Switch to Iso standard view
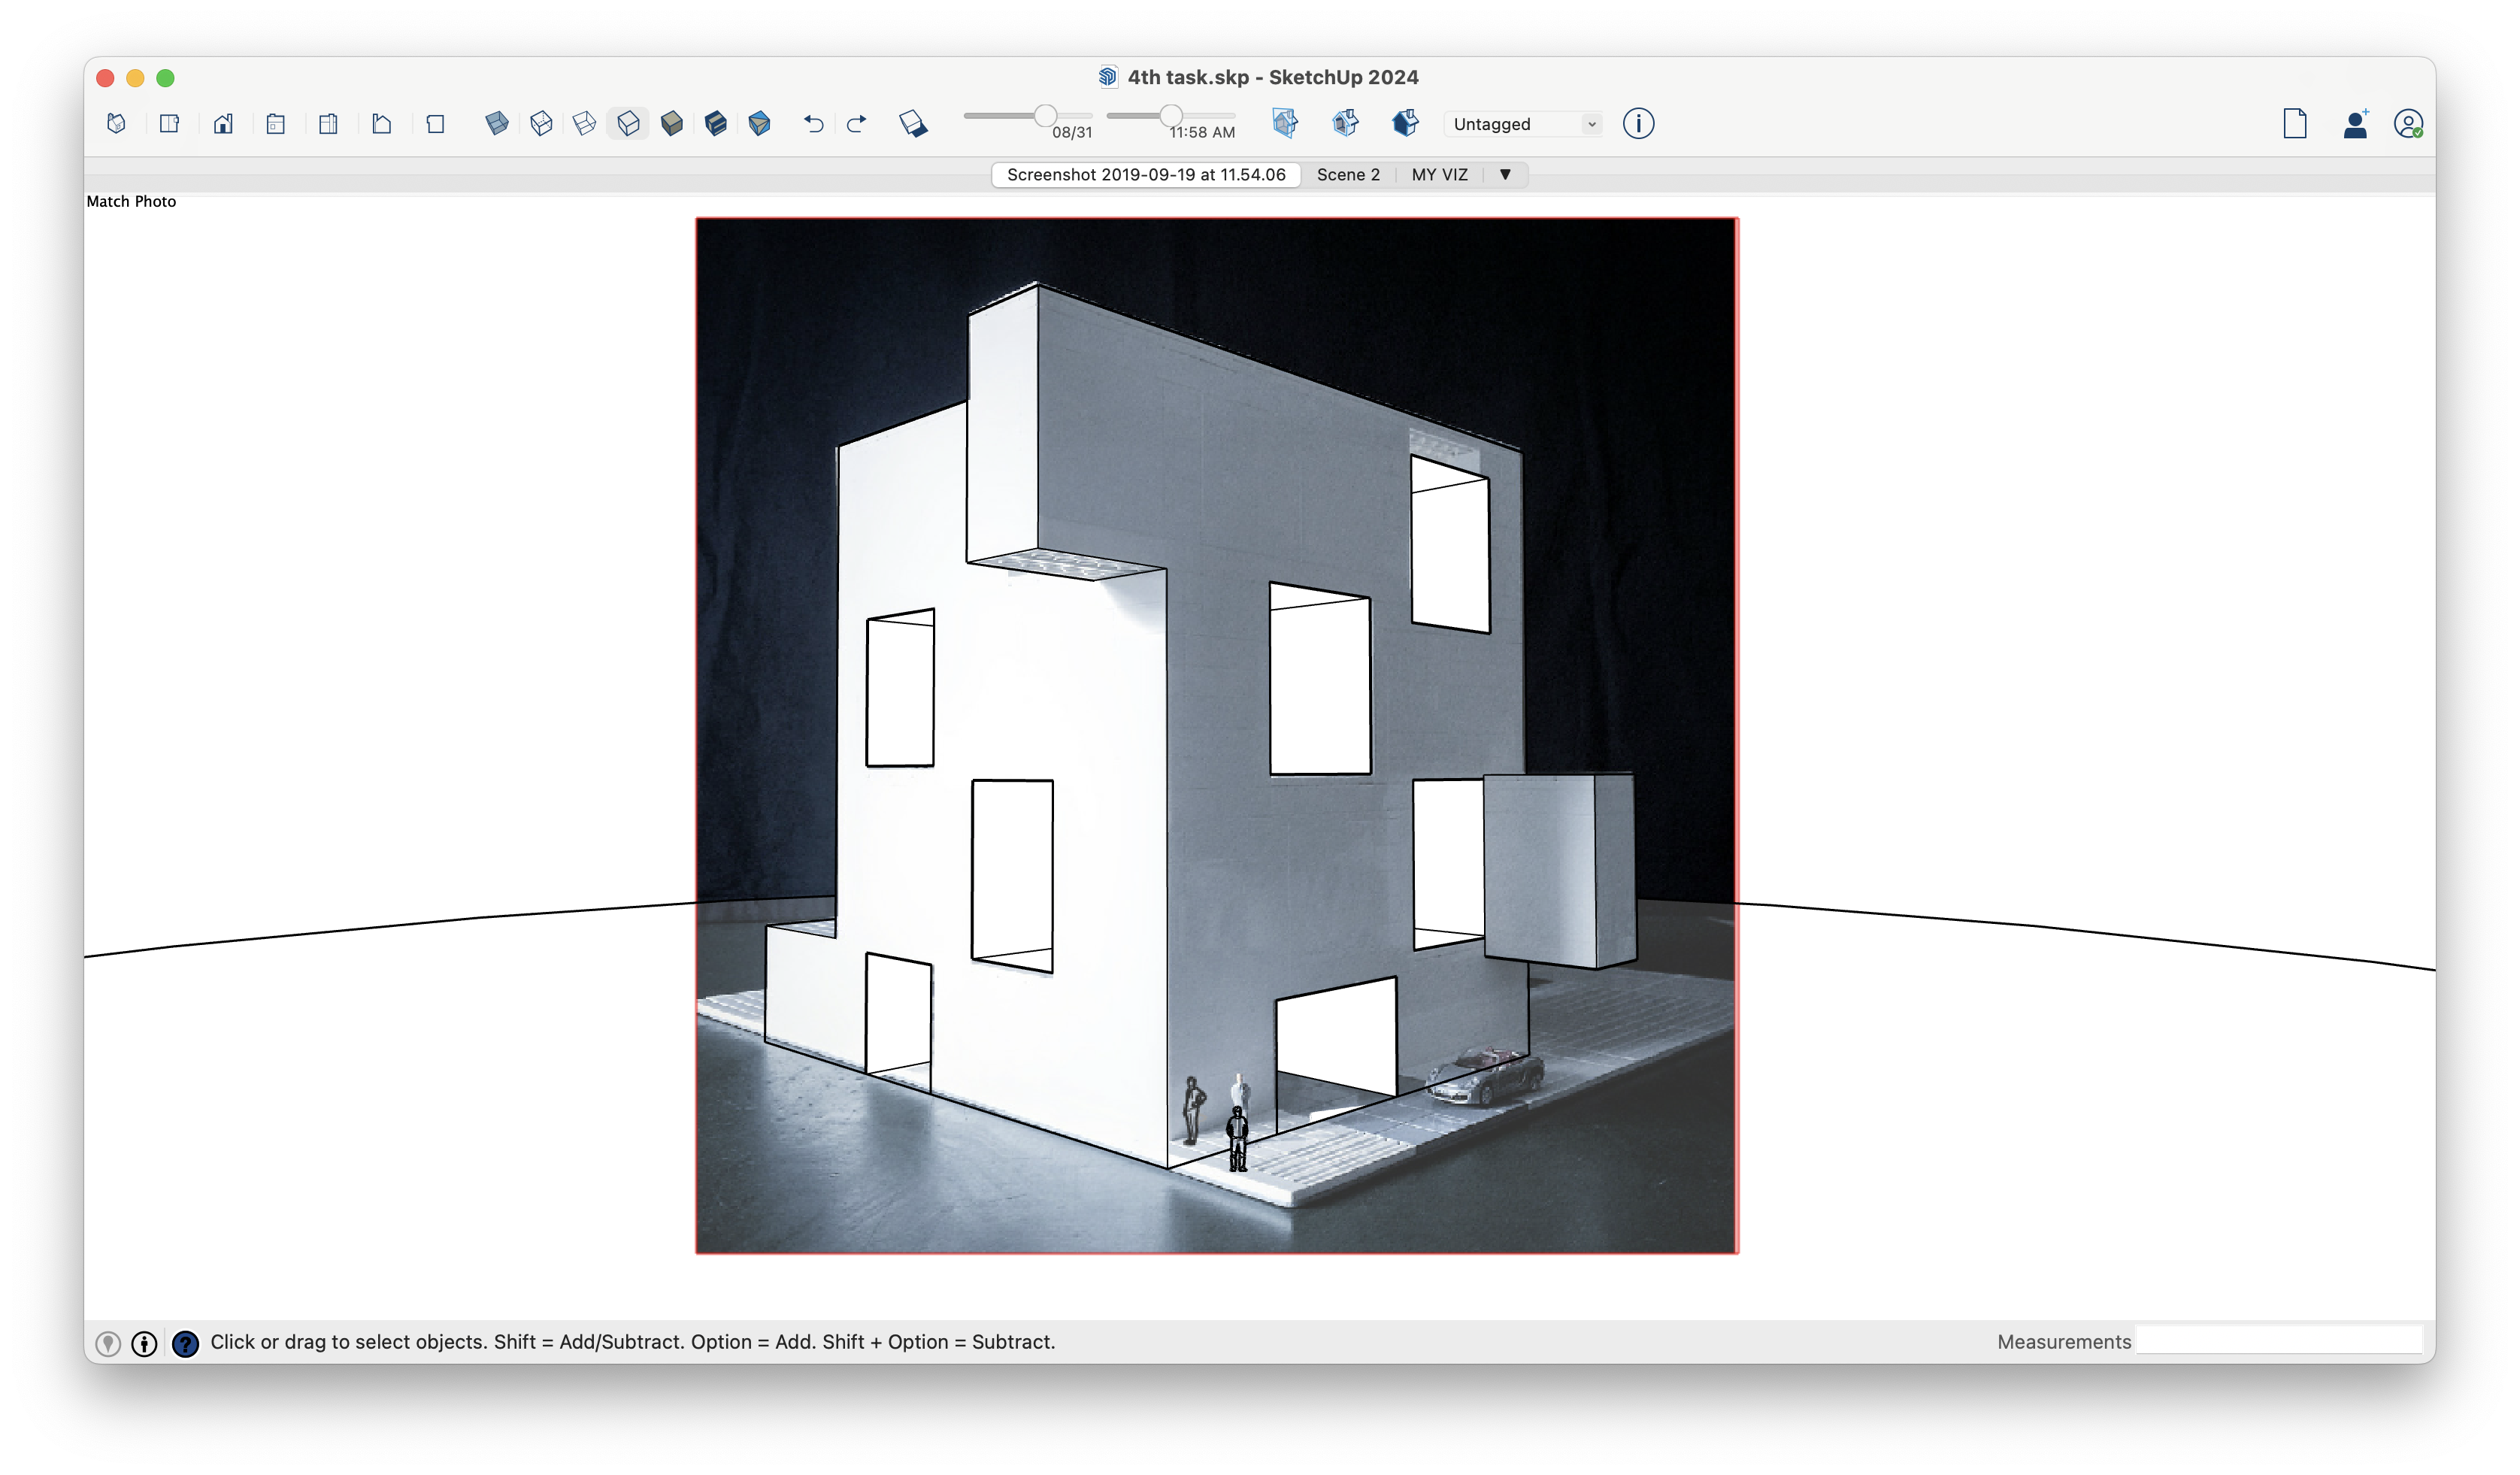Image resolution: width=2520 pixels, height=1475 pixels. 116,123
